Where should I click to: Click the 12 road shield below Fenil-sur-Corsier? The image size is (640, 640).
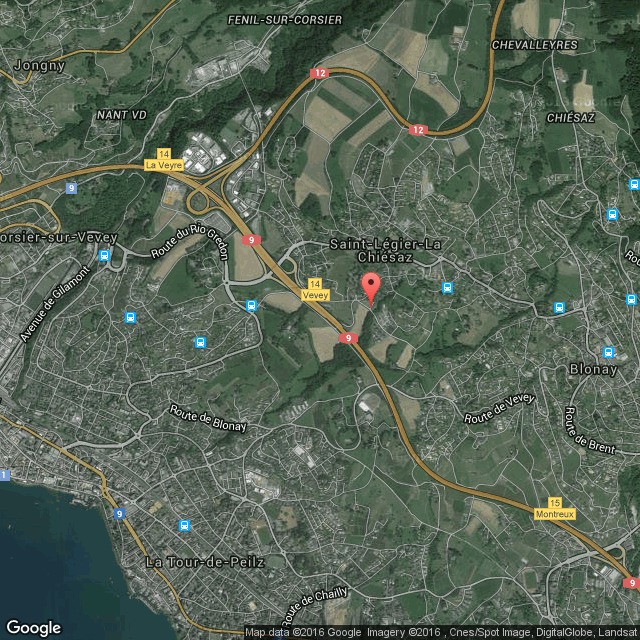click(x=320, y=73)
